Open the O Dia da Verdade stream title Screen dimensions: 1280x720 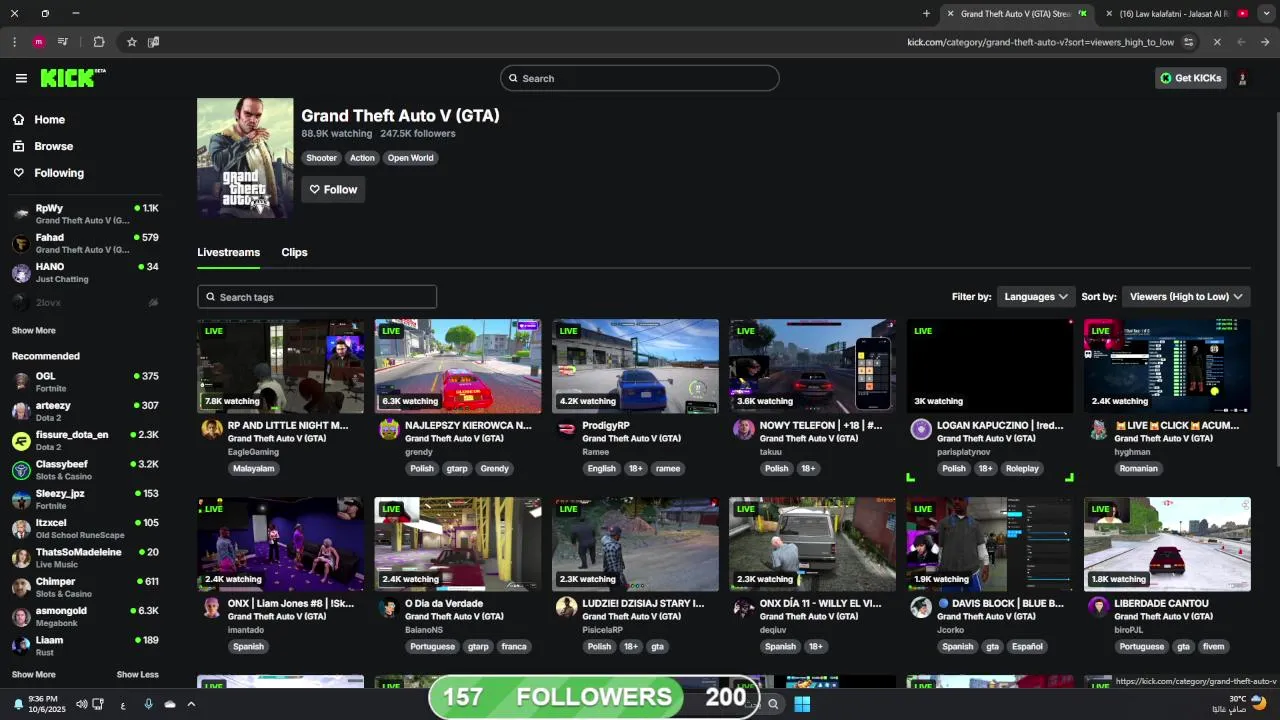tap(444, 603)
